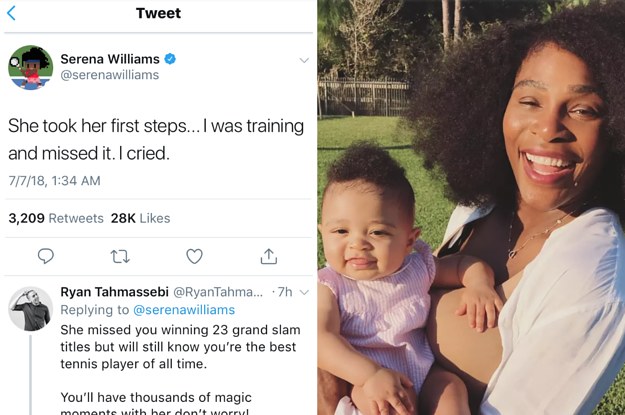Screen dimensions: 625x415
Task: Tap the blue verified badge
Action: (170, 59)
